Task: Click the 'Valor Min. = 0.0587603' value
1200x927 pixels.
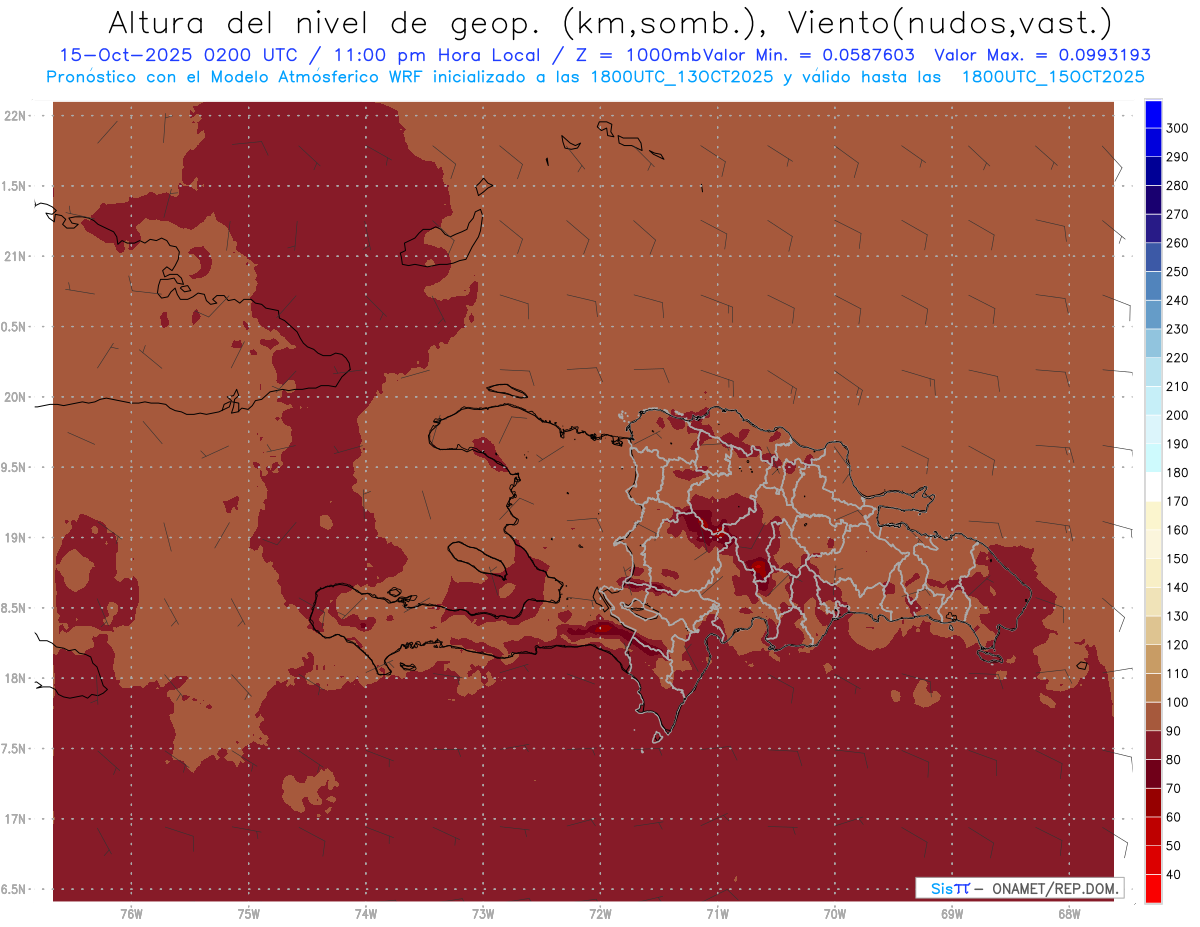Action: pyautogui.click(x=809, y=56)
